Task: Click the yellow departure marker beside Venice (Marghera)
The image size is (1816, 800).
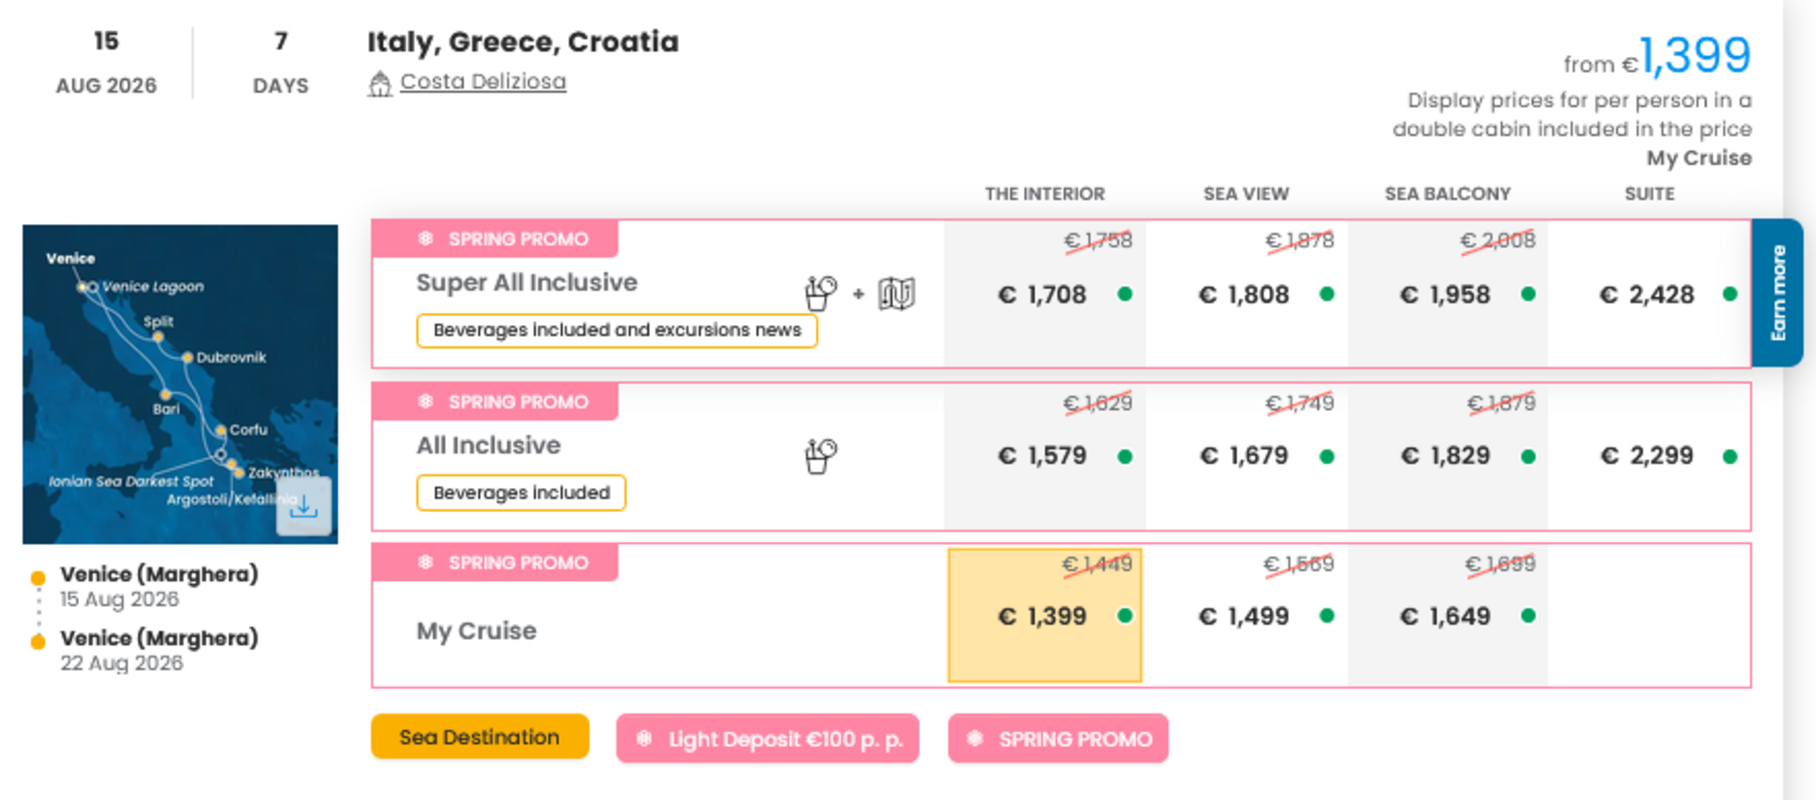Action: 38,576
